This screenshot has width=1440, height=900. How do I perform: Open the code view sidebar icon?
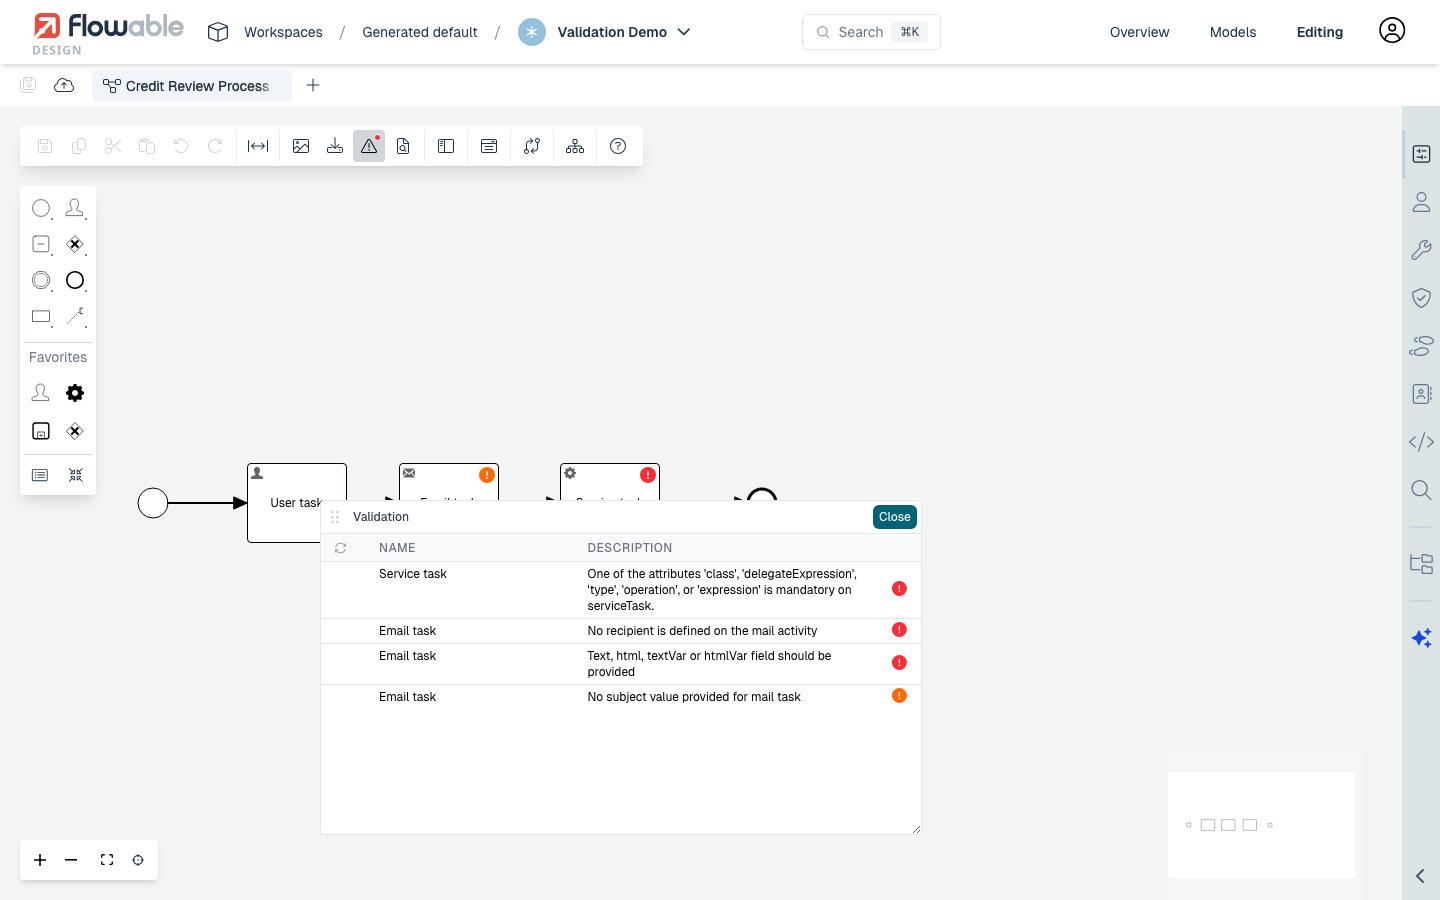pyautogui.click(x=1421, y=442)
